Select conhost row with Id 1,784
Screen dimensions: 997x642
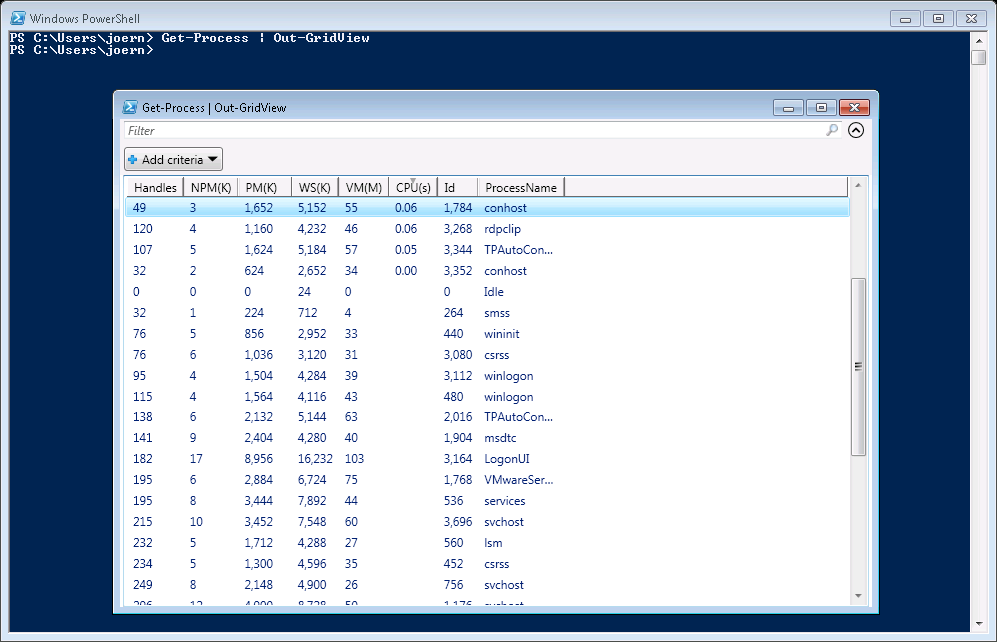pyautogui.click(x=487, y=208)
